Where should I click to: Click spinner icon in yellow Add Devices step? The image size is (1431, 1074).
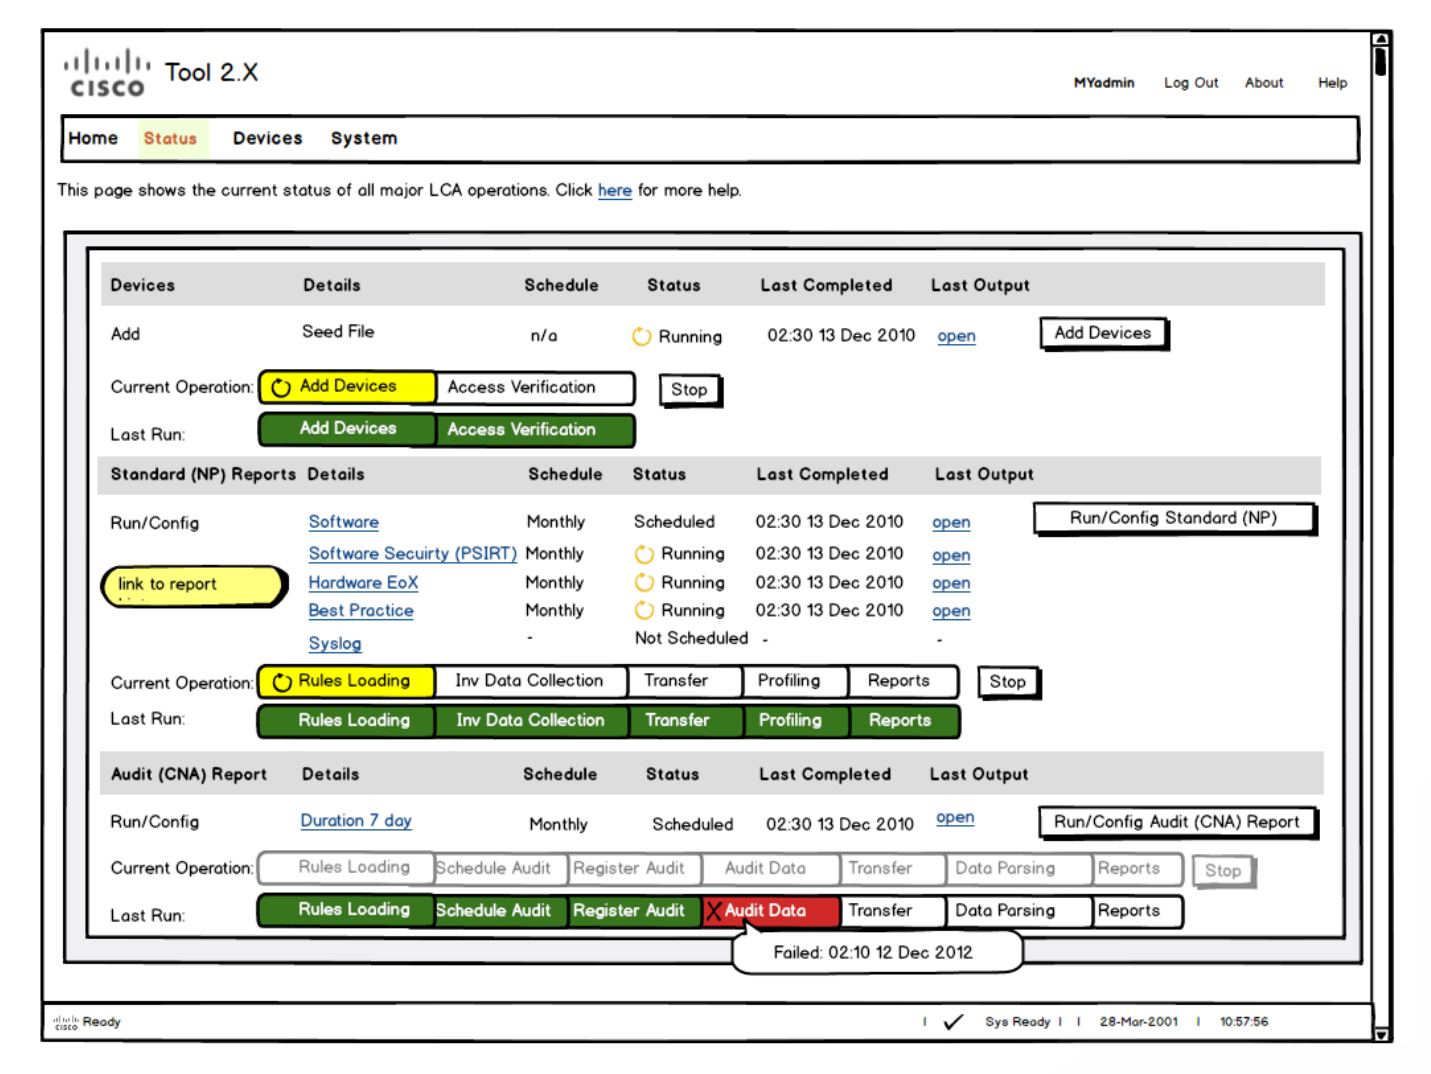[x=281, y=387]
